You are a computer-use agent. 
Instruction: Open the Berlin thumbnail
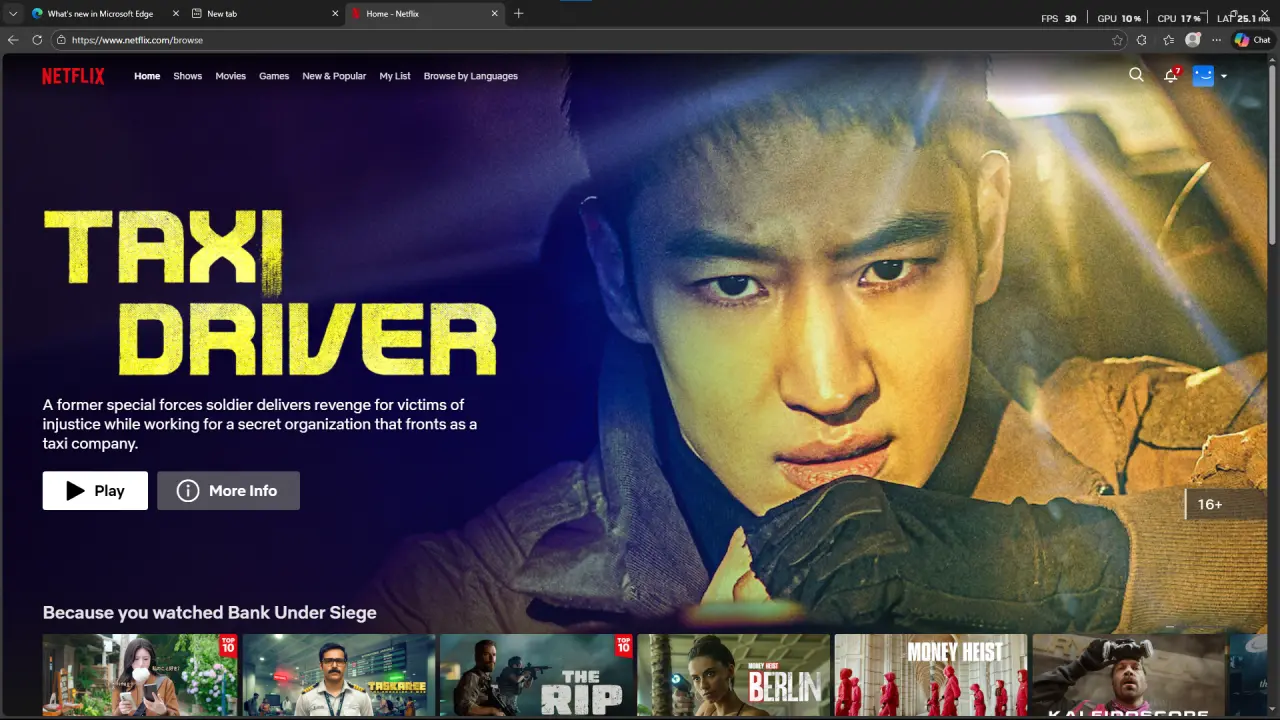tap(734, 675)
